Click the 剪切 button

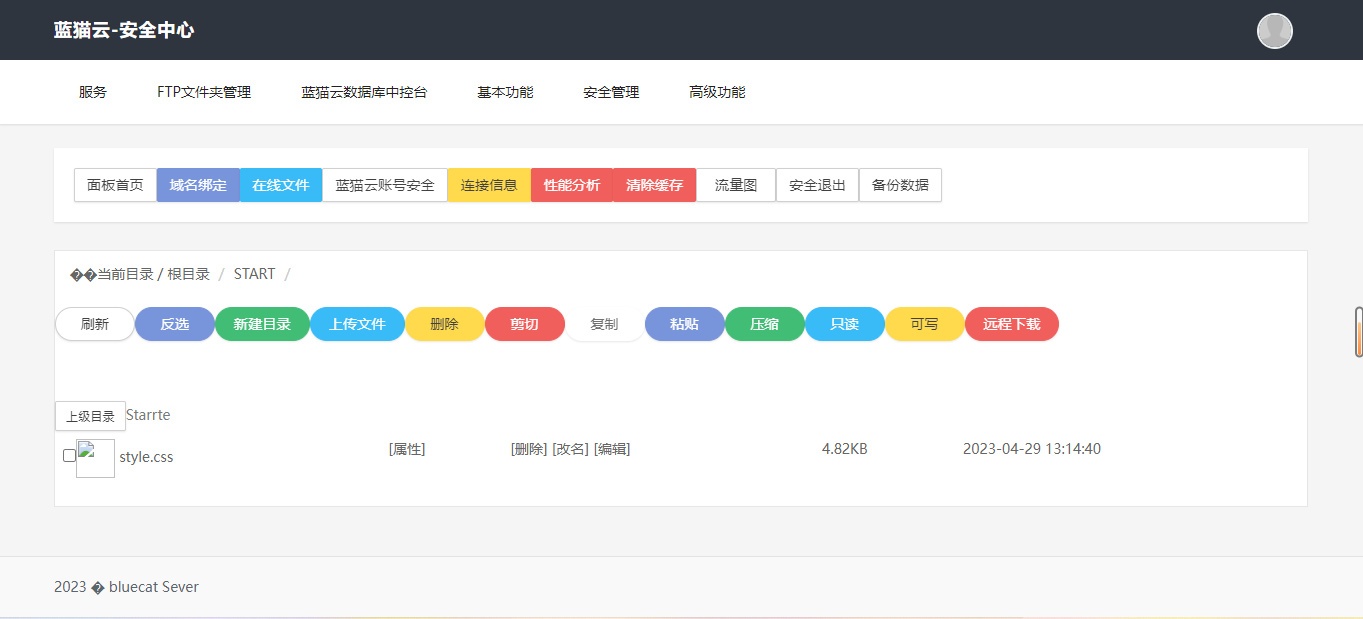point(525,324)
